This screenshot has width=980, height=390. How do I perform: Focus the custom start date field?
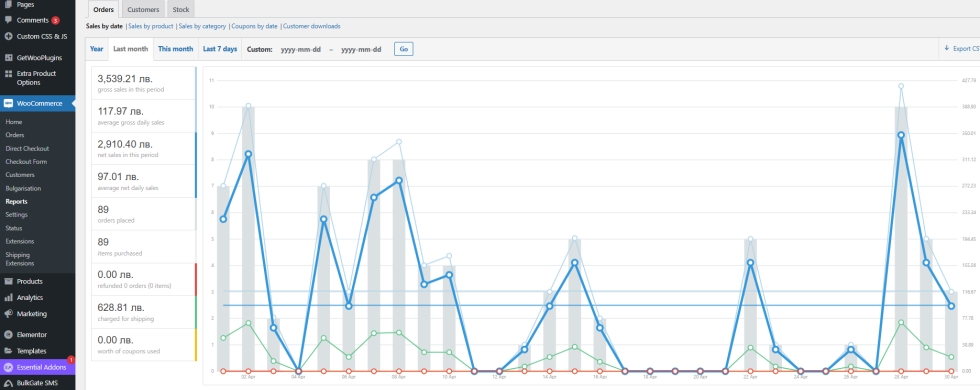[x=301, y=49]
